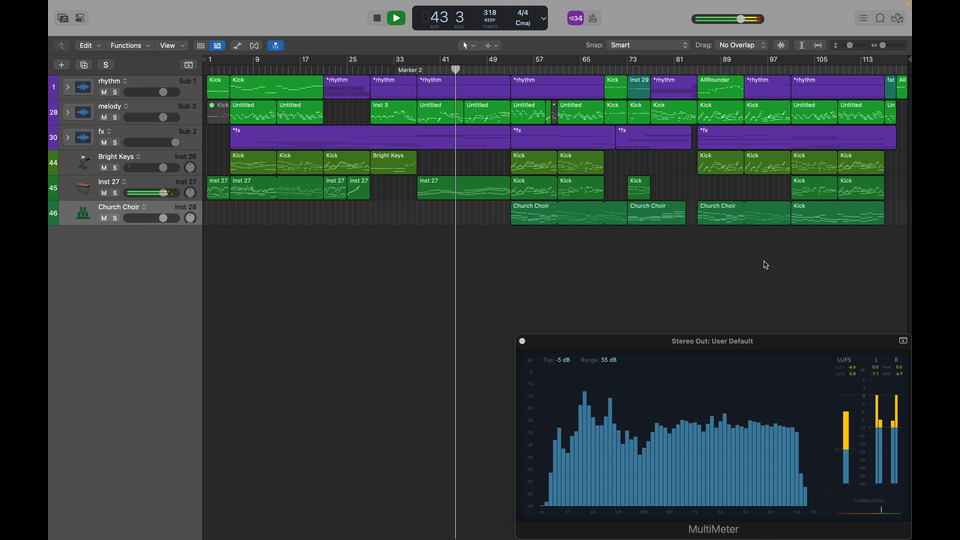Toggle the waveform zoom button
This screenshot has width=960, height=540.
[781, 45]
